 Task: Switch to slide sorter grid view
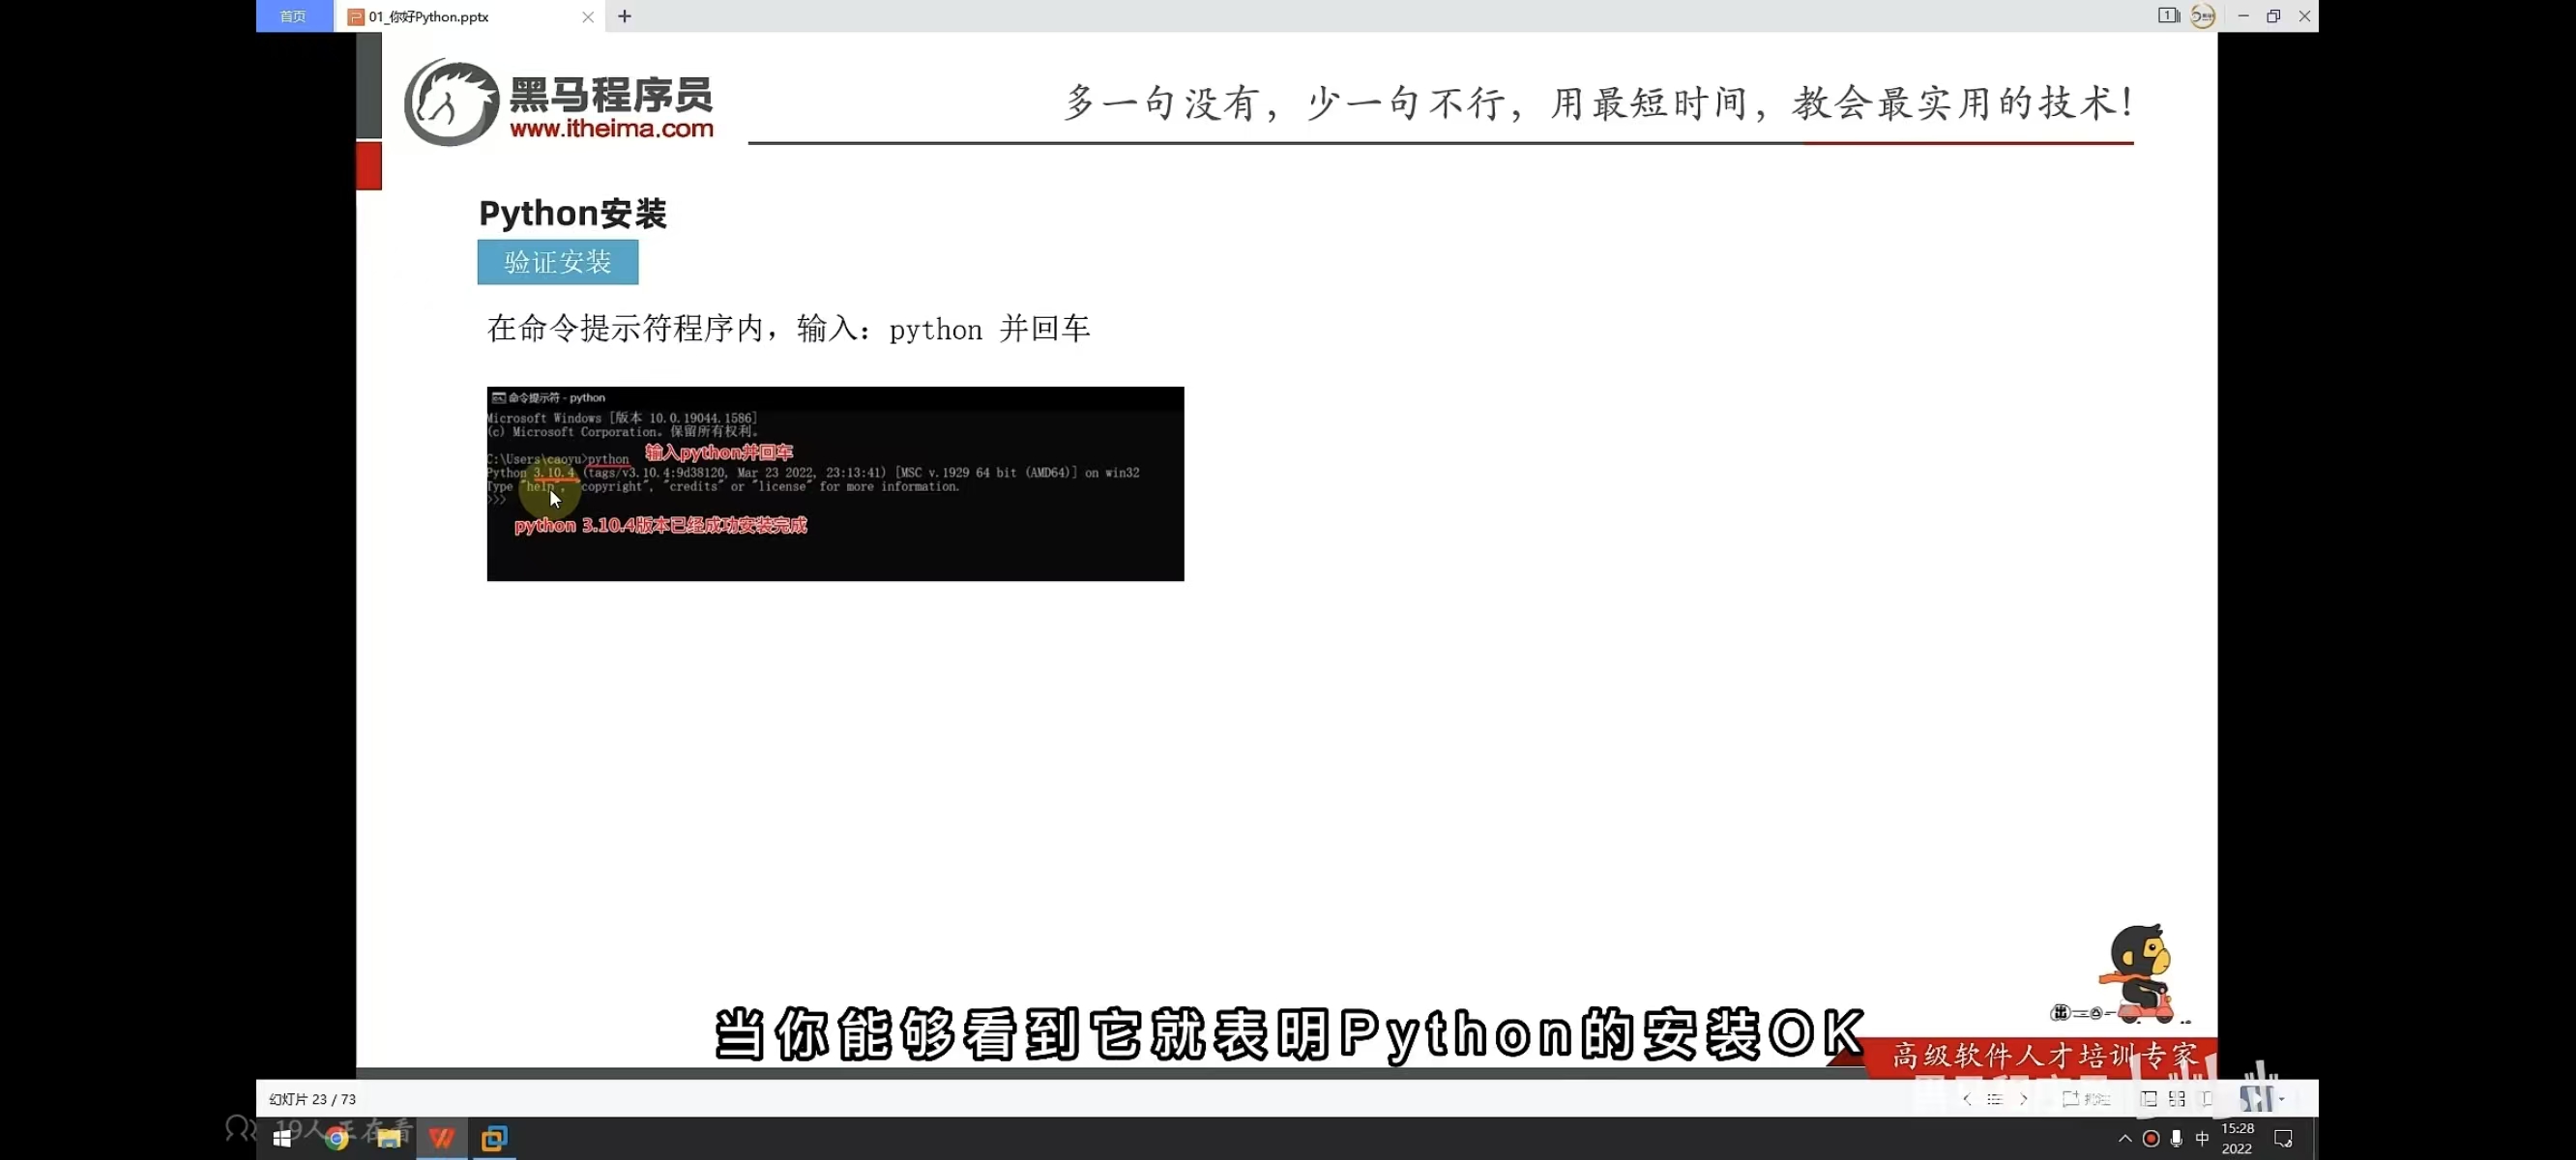[2177, 1099]
